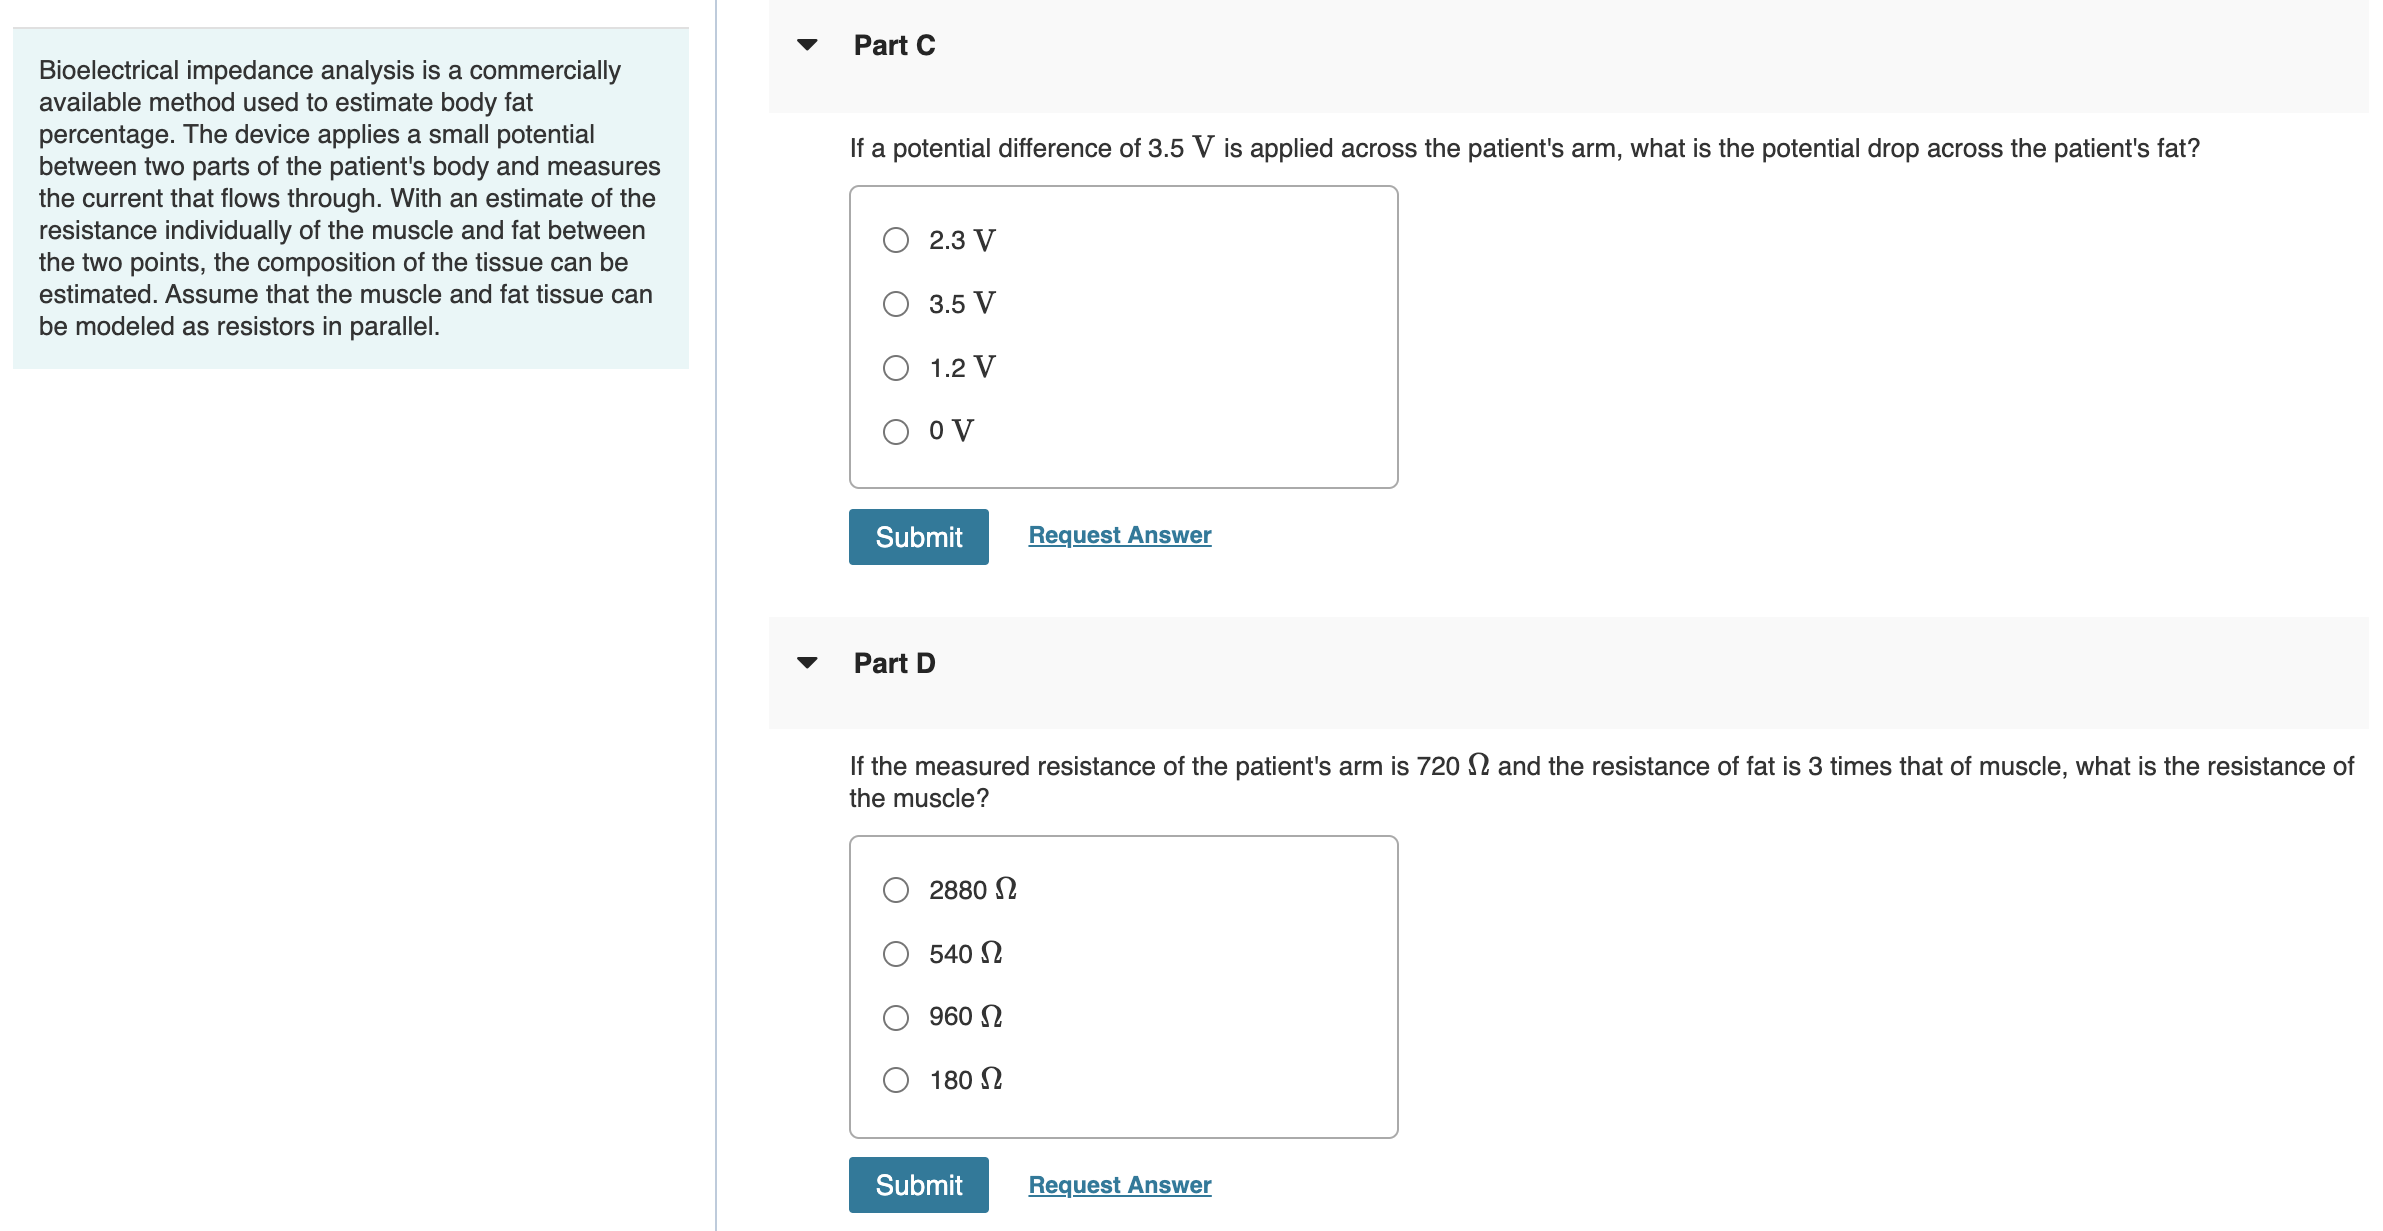The width and height of the screenshot is (2383, 1231).
Task: Click the Part D heading
Action: click(x=894, y=663)
